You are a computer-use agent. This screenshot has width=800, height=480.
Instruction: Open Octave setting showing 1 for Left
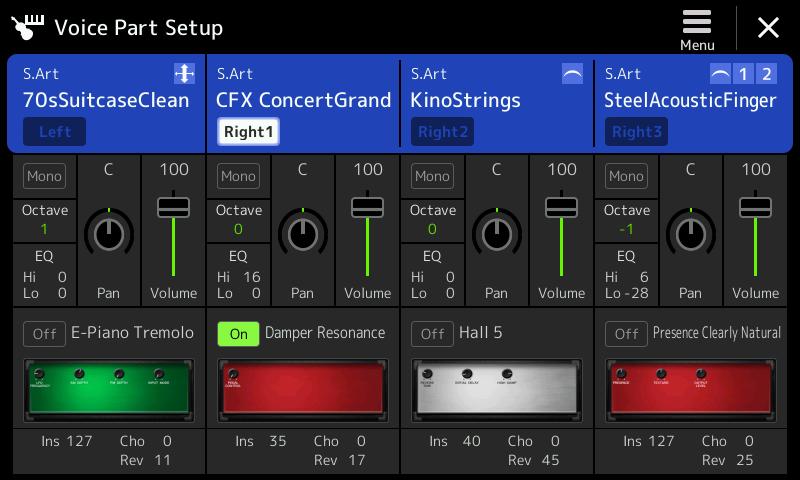coord(45,220)
